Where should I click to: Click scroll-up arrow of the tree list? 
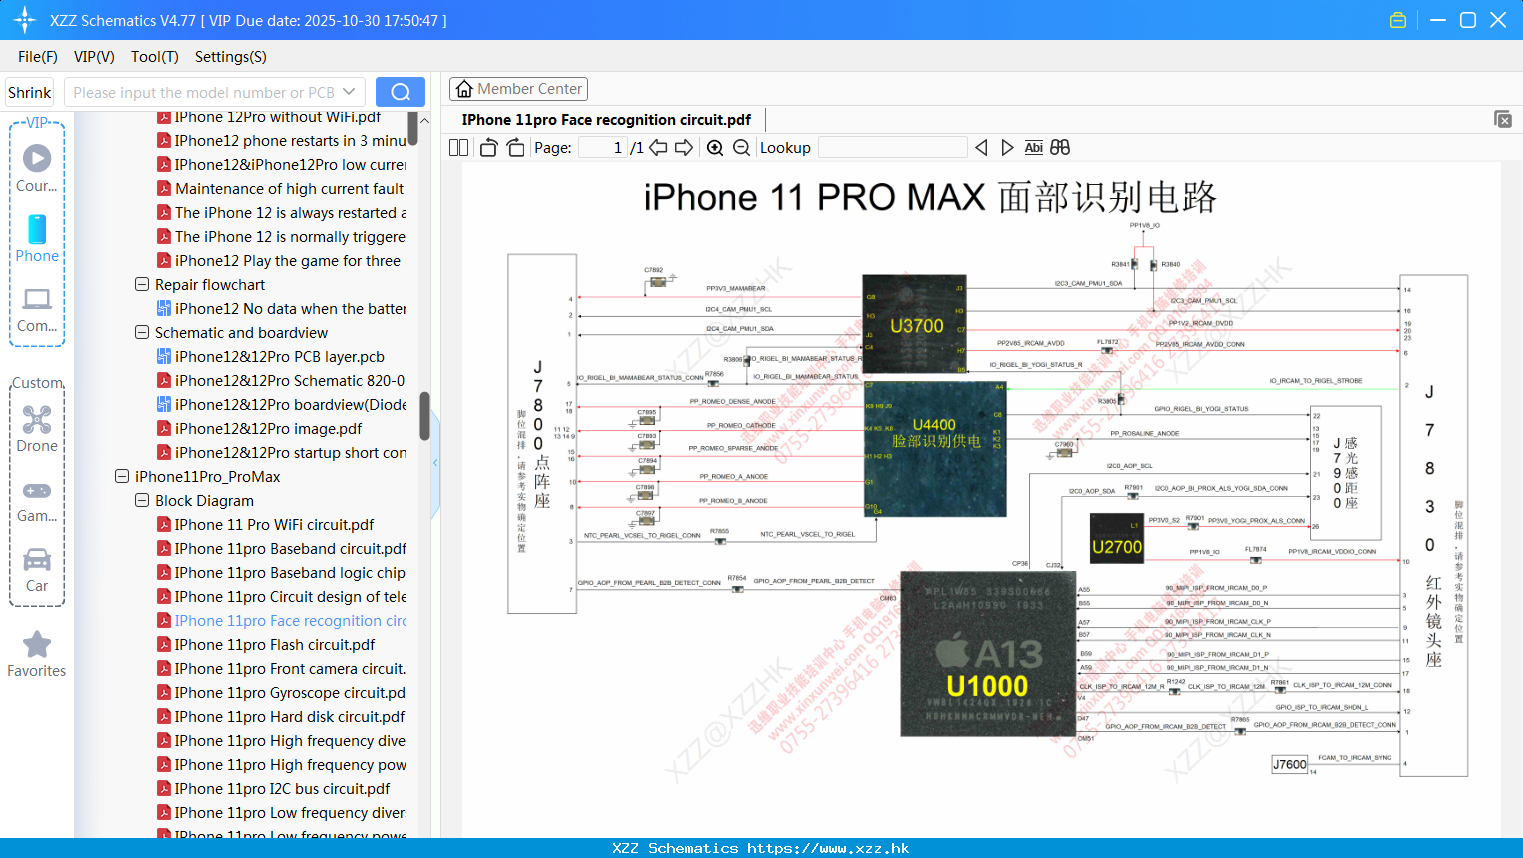pyautogui.click(x=424, y=120)
